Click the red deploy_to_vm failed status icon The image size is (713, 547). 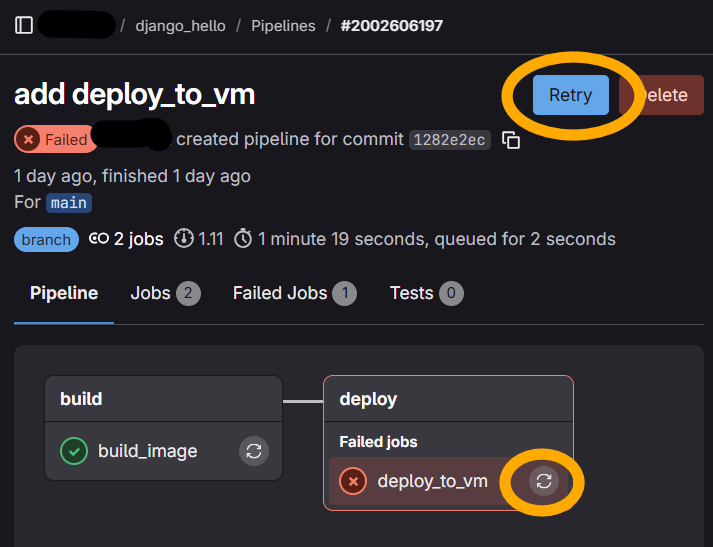pos(353,481)
